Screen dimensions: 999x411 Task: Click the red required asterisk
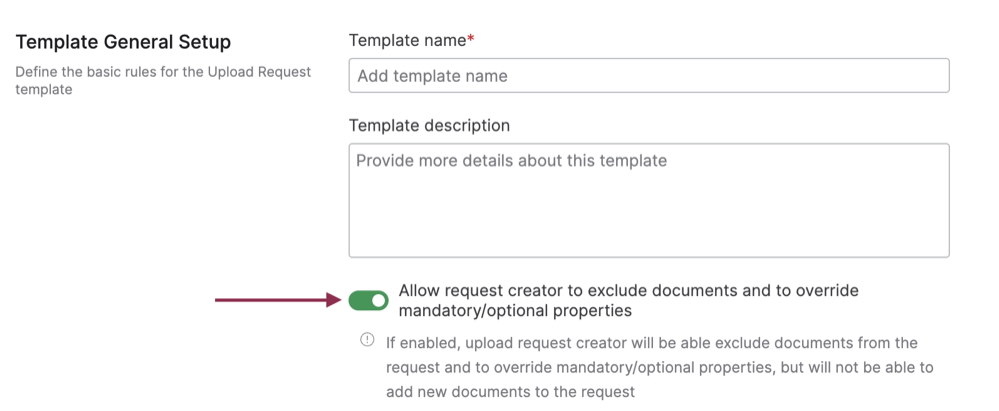coord(471,41)
